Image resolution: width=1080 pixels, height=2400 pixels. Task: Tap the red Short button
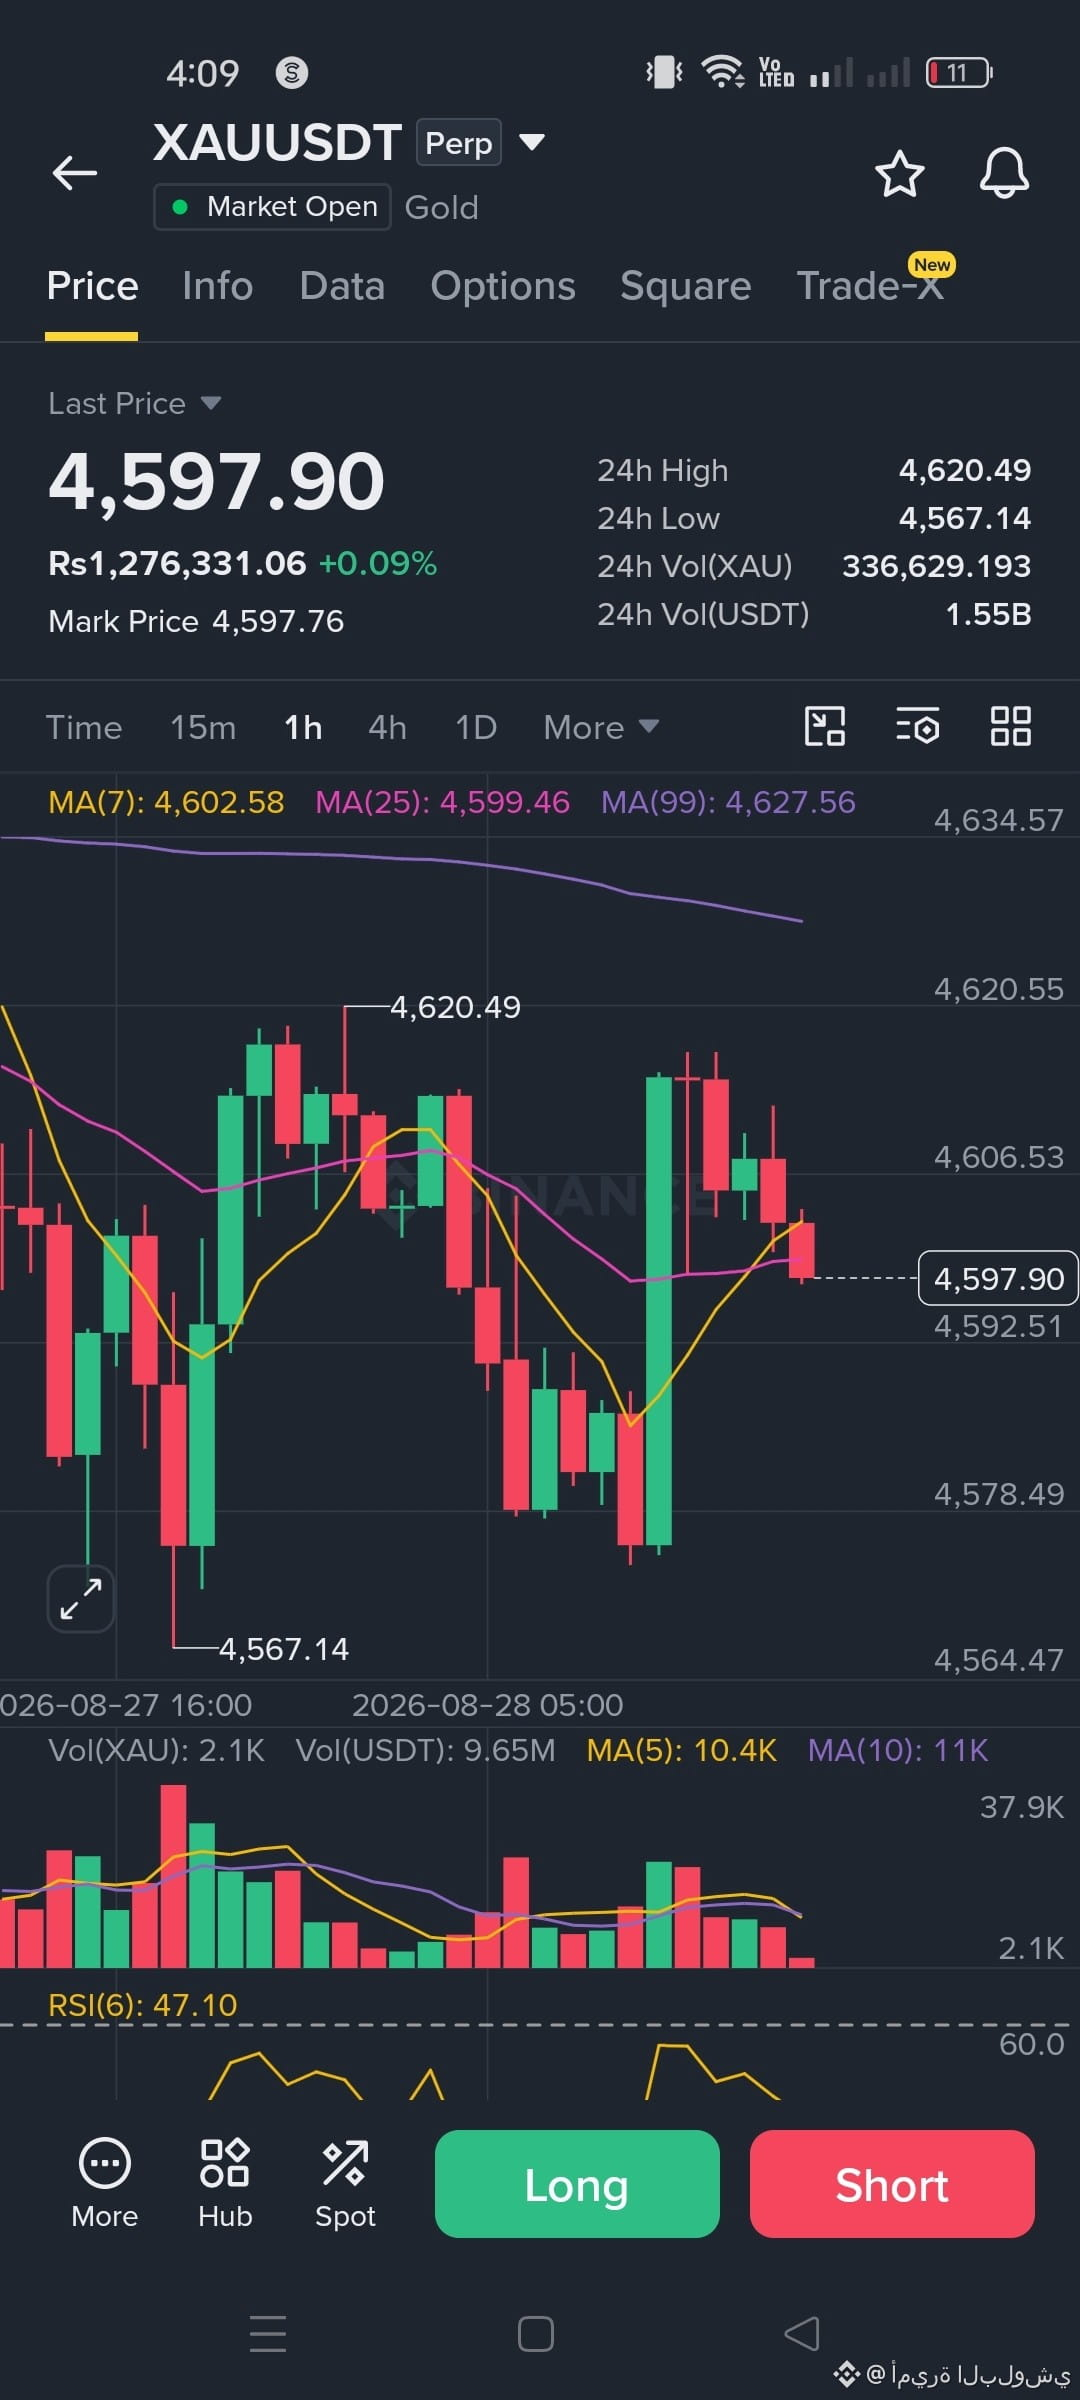(892, 2184)
